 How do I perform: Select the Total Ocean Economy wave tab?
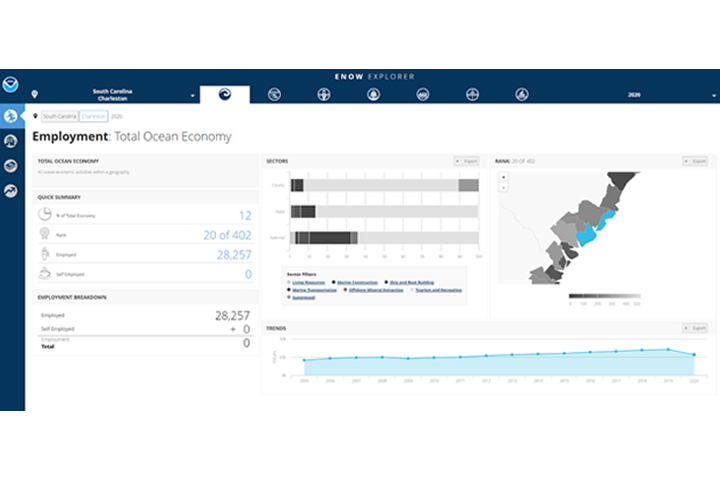click(225, 94)
